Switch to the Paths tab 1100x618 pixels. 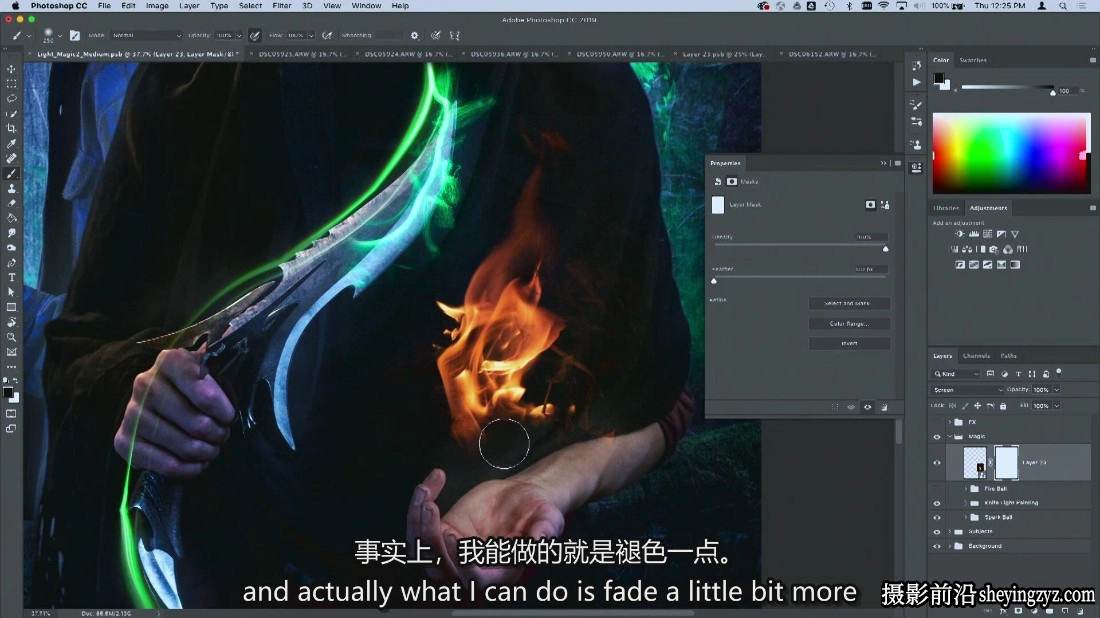(x=1008, y=356)
